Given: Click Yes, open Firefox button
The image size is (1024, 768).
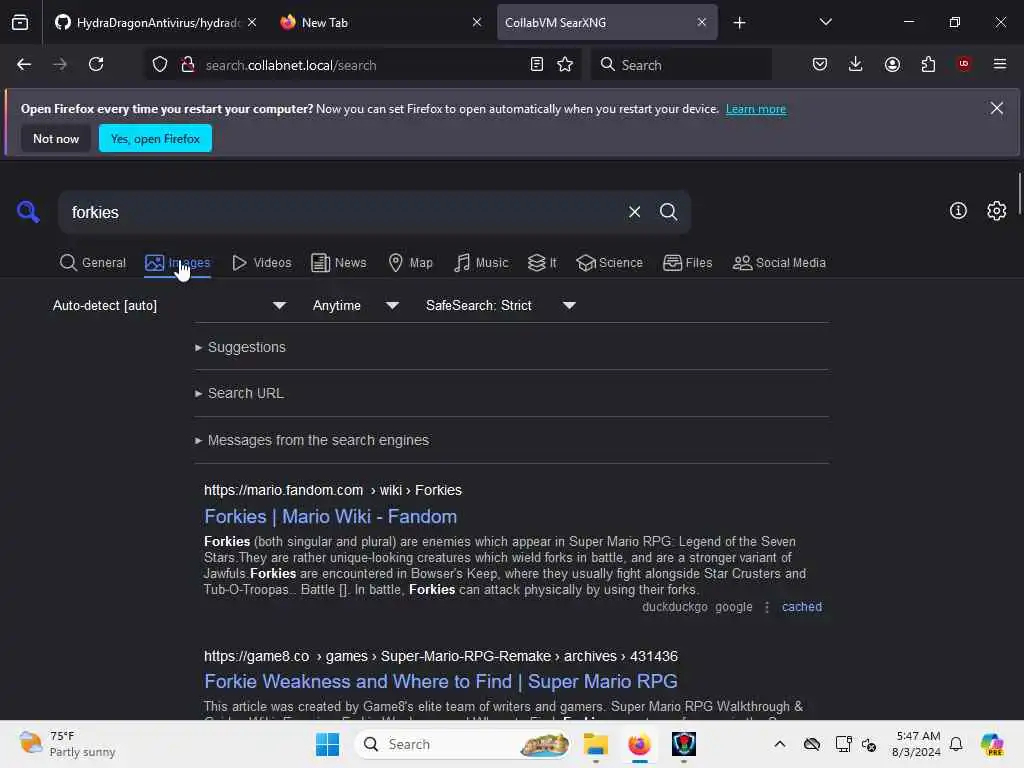Looking at the screenshot, I should (155, 138).
